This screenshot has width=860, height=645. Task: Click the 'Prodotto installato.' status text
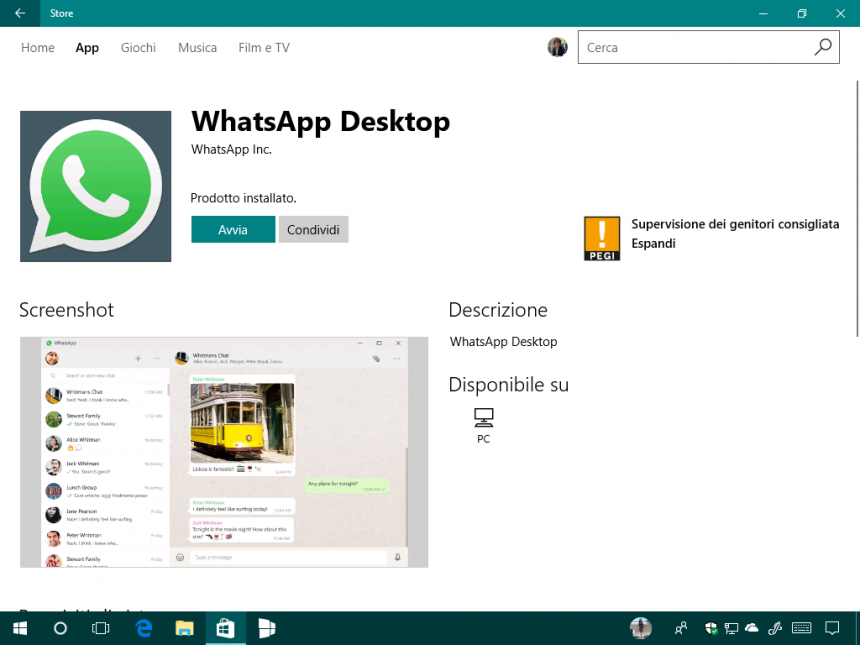coord(243,198)
